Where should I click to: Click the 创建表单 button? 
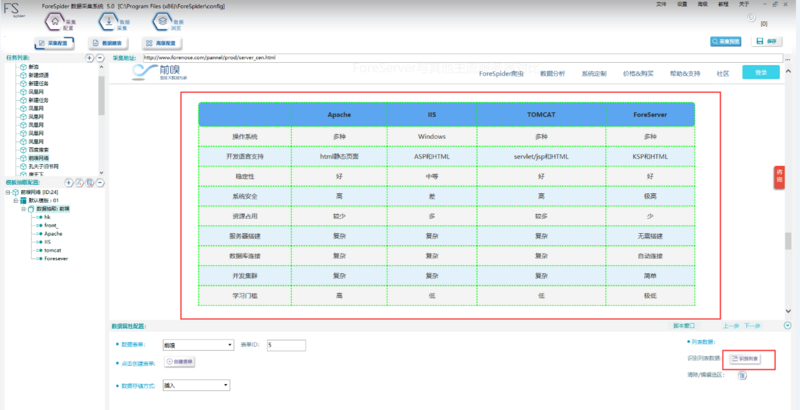tap(180, 362)
